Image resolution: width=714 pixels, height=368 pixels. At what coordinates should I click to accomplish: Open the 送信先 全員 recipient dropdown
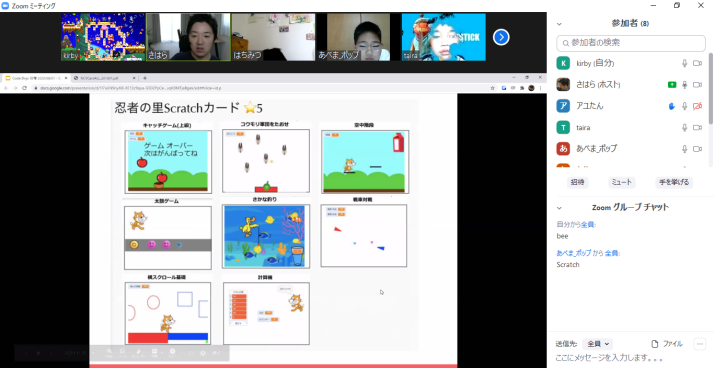(x=598, y=344)
